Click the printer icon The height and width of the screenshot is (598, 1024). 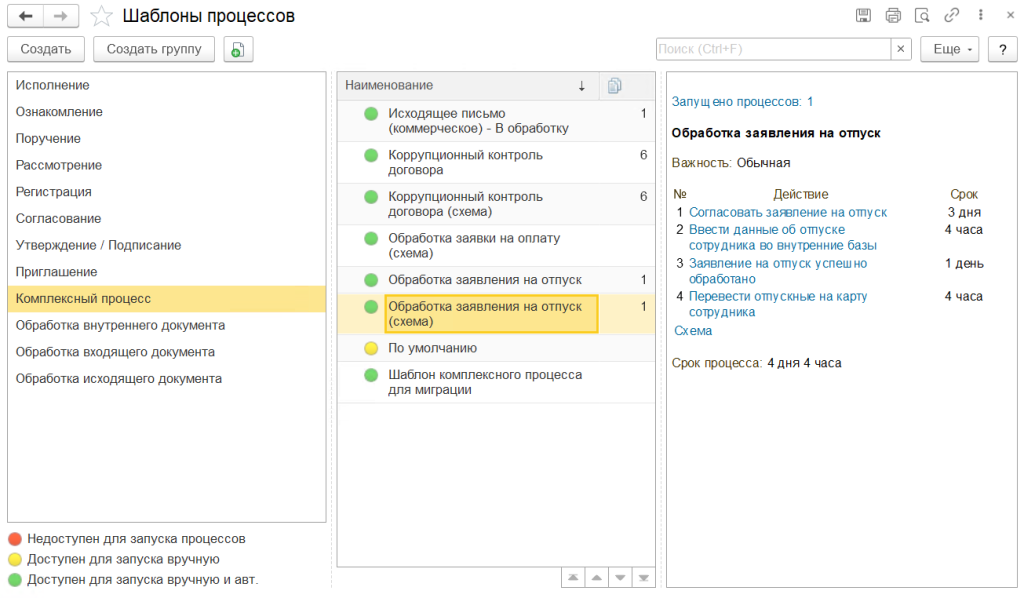[x=893, y=16]
